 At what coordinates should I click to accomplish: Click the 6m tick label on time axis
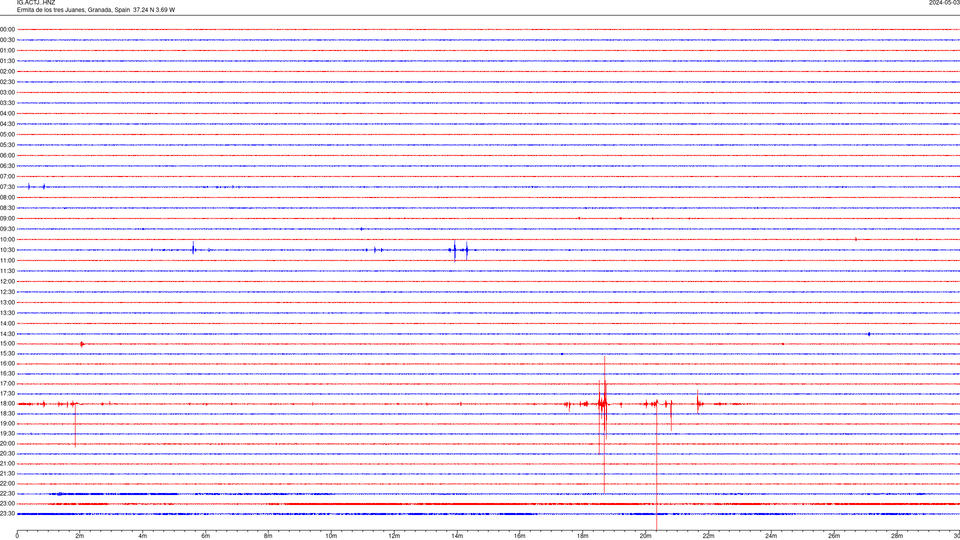tap(205, 536)
